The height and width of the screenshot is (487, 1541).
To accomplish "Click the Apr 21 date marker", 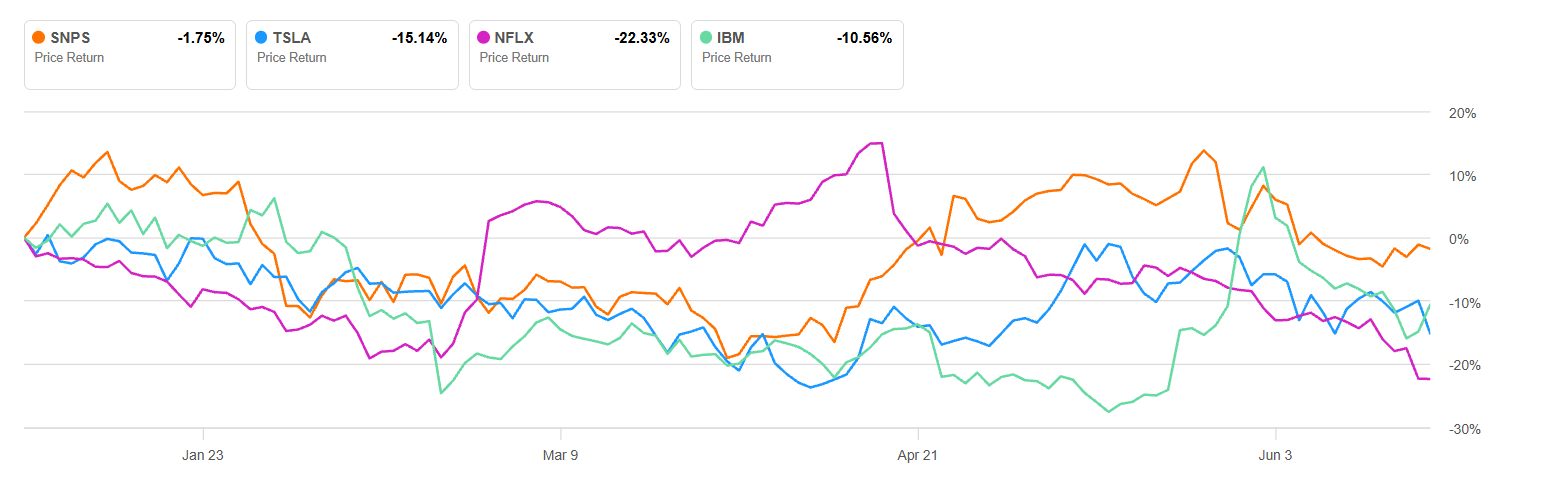I will tap(918, 455).
